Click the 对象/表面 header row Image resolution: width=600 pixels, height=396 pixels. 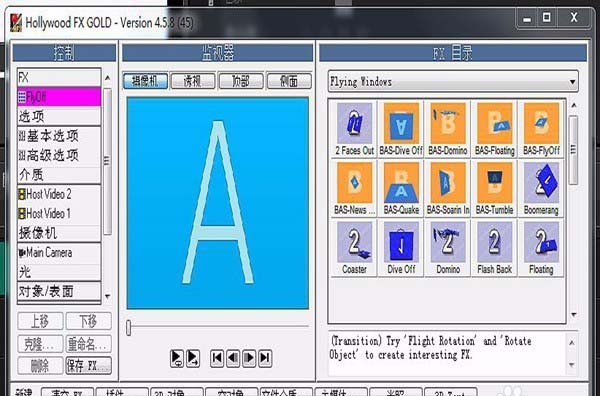(x=59, y=292)
